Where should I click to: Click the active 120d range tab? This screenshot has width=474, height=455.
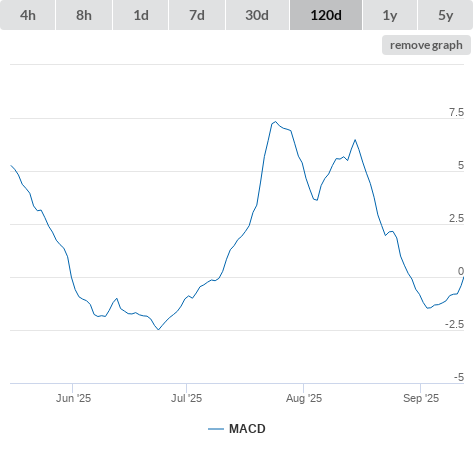[326, 15]
